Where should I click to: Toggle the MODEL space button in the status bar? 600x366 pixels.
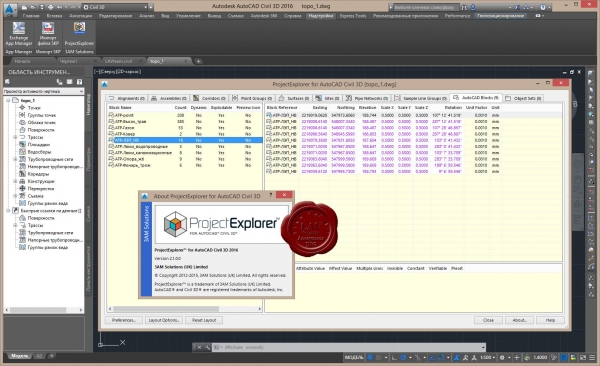(354, 358)
